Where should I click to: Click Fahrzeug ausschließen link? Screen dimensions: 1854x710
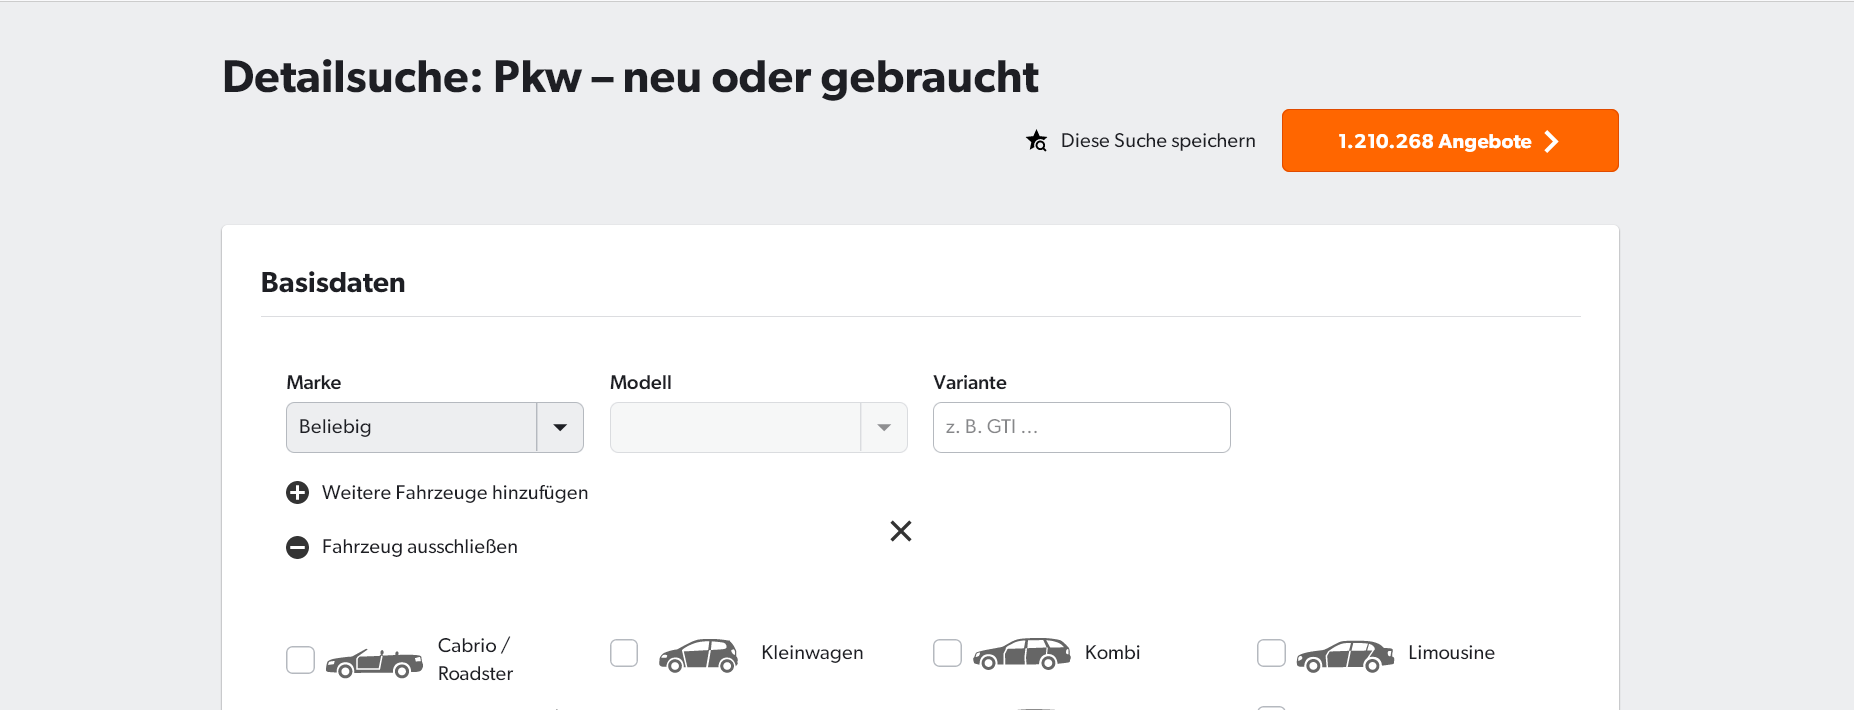click(419, 547)
